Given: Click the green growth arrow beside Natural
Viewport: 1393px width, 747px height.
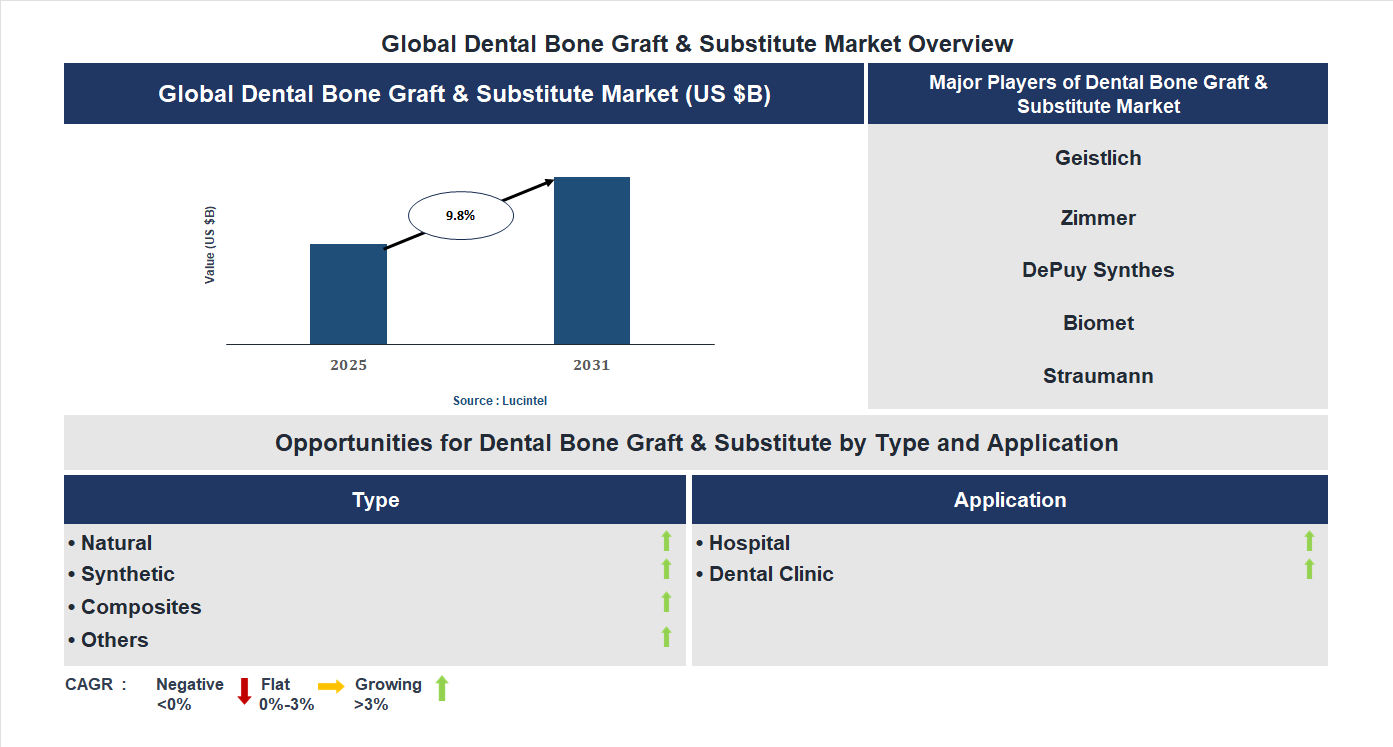Looking at the screenshot, I should point(666,542).
